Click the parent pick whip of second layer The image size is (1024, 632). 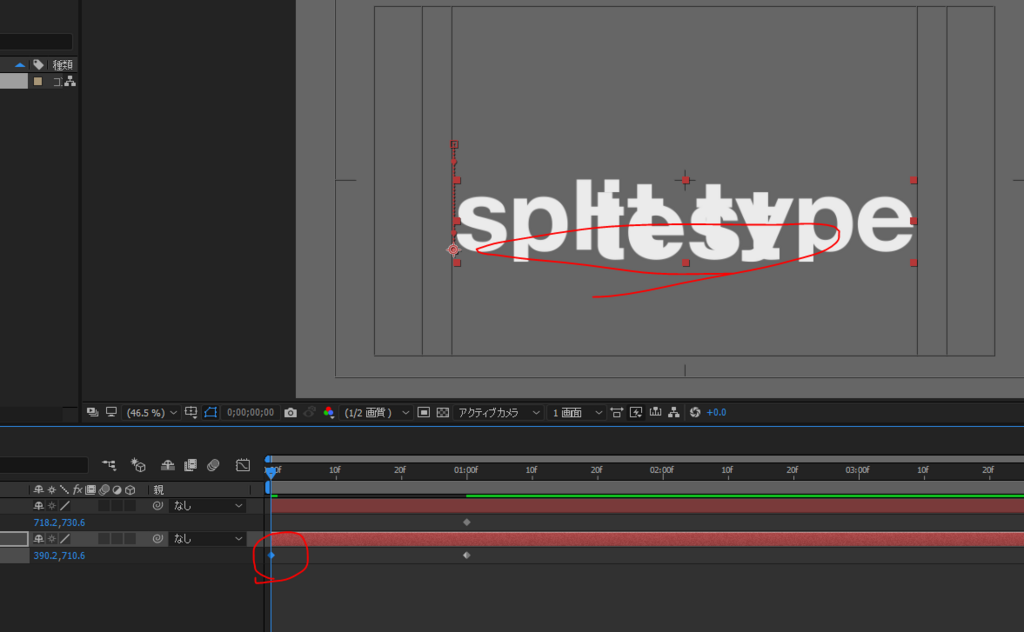coord(157,539)
